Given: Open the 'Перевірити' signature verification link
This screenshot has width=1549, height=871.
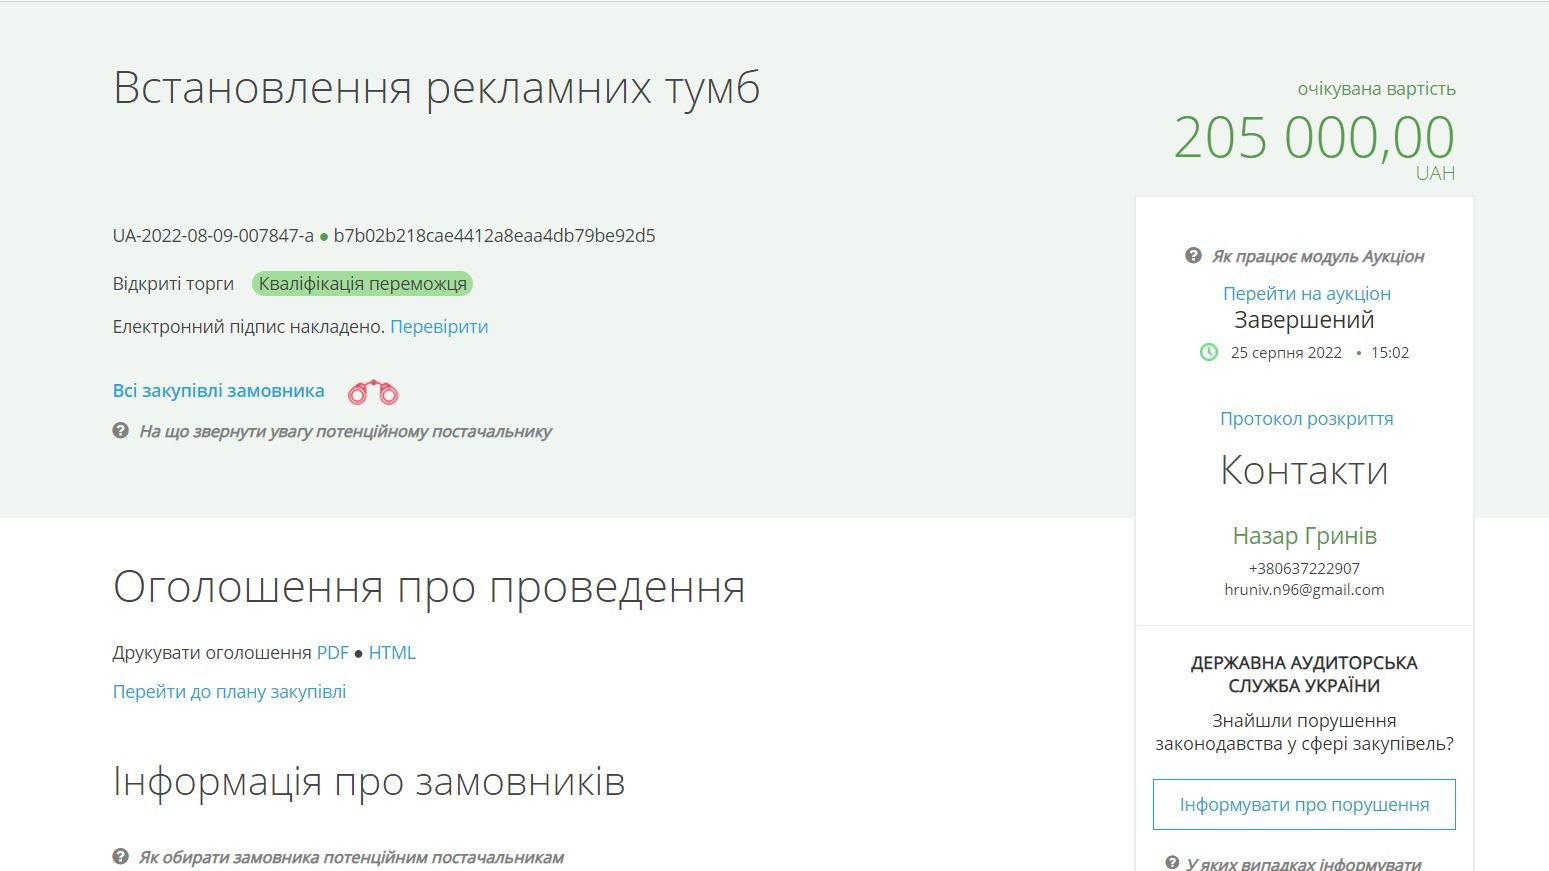Looking at the screenshot, I should pos(439,327).
